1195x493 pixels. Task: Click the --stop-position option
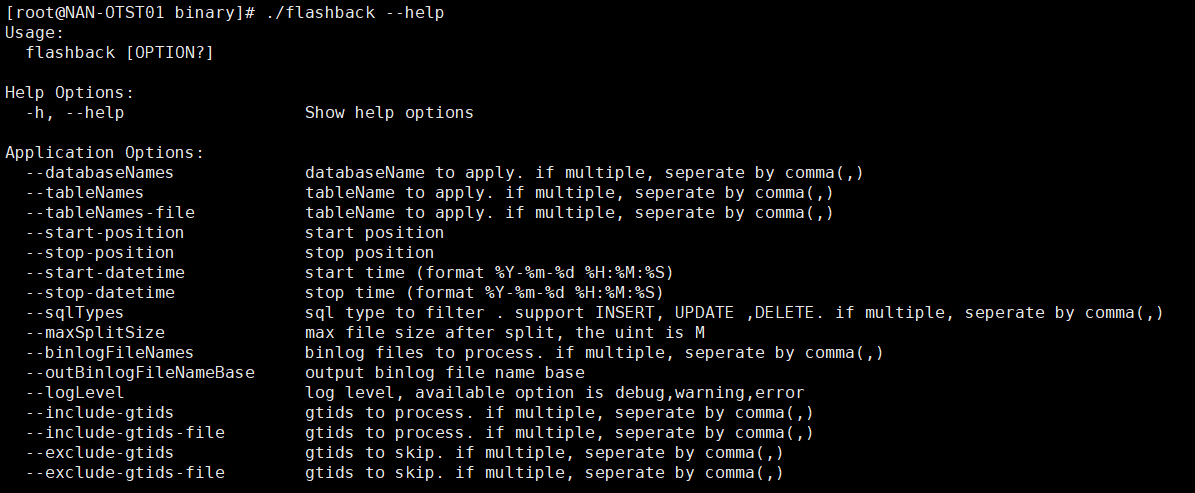coord(100,253)
